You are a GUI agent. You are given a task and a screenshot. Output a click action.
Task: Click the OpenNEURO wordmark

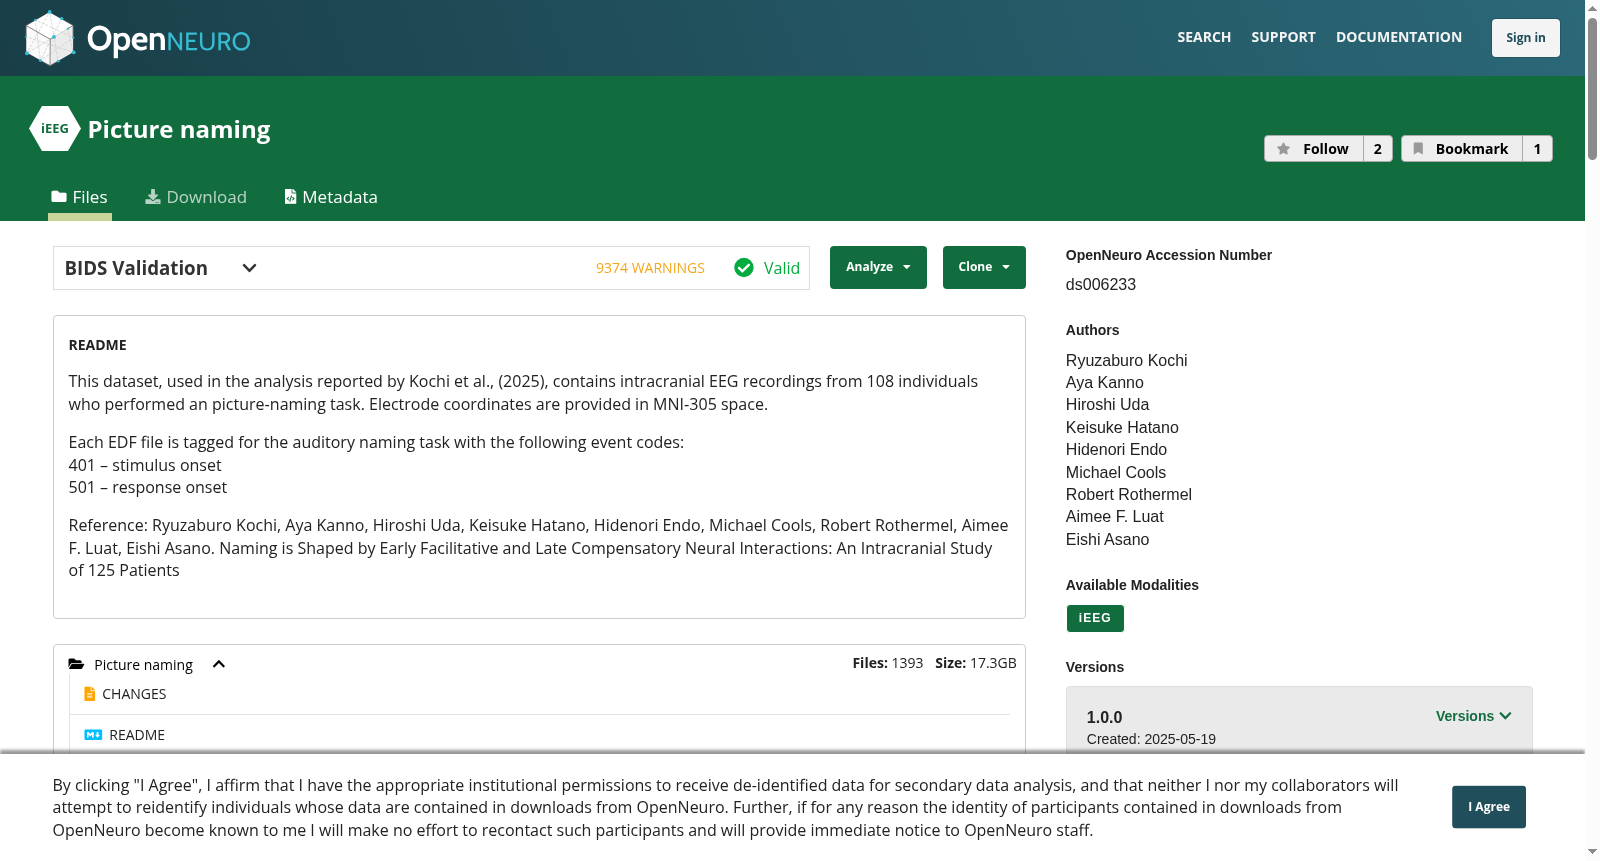169,40
